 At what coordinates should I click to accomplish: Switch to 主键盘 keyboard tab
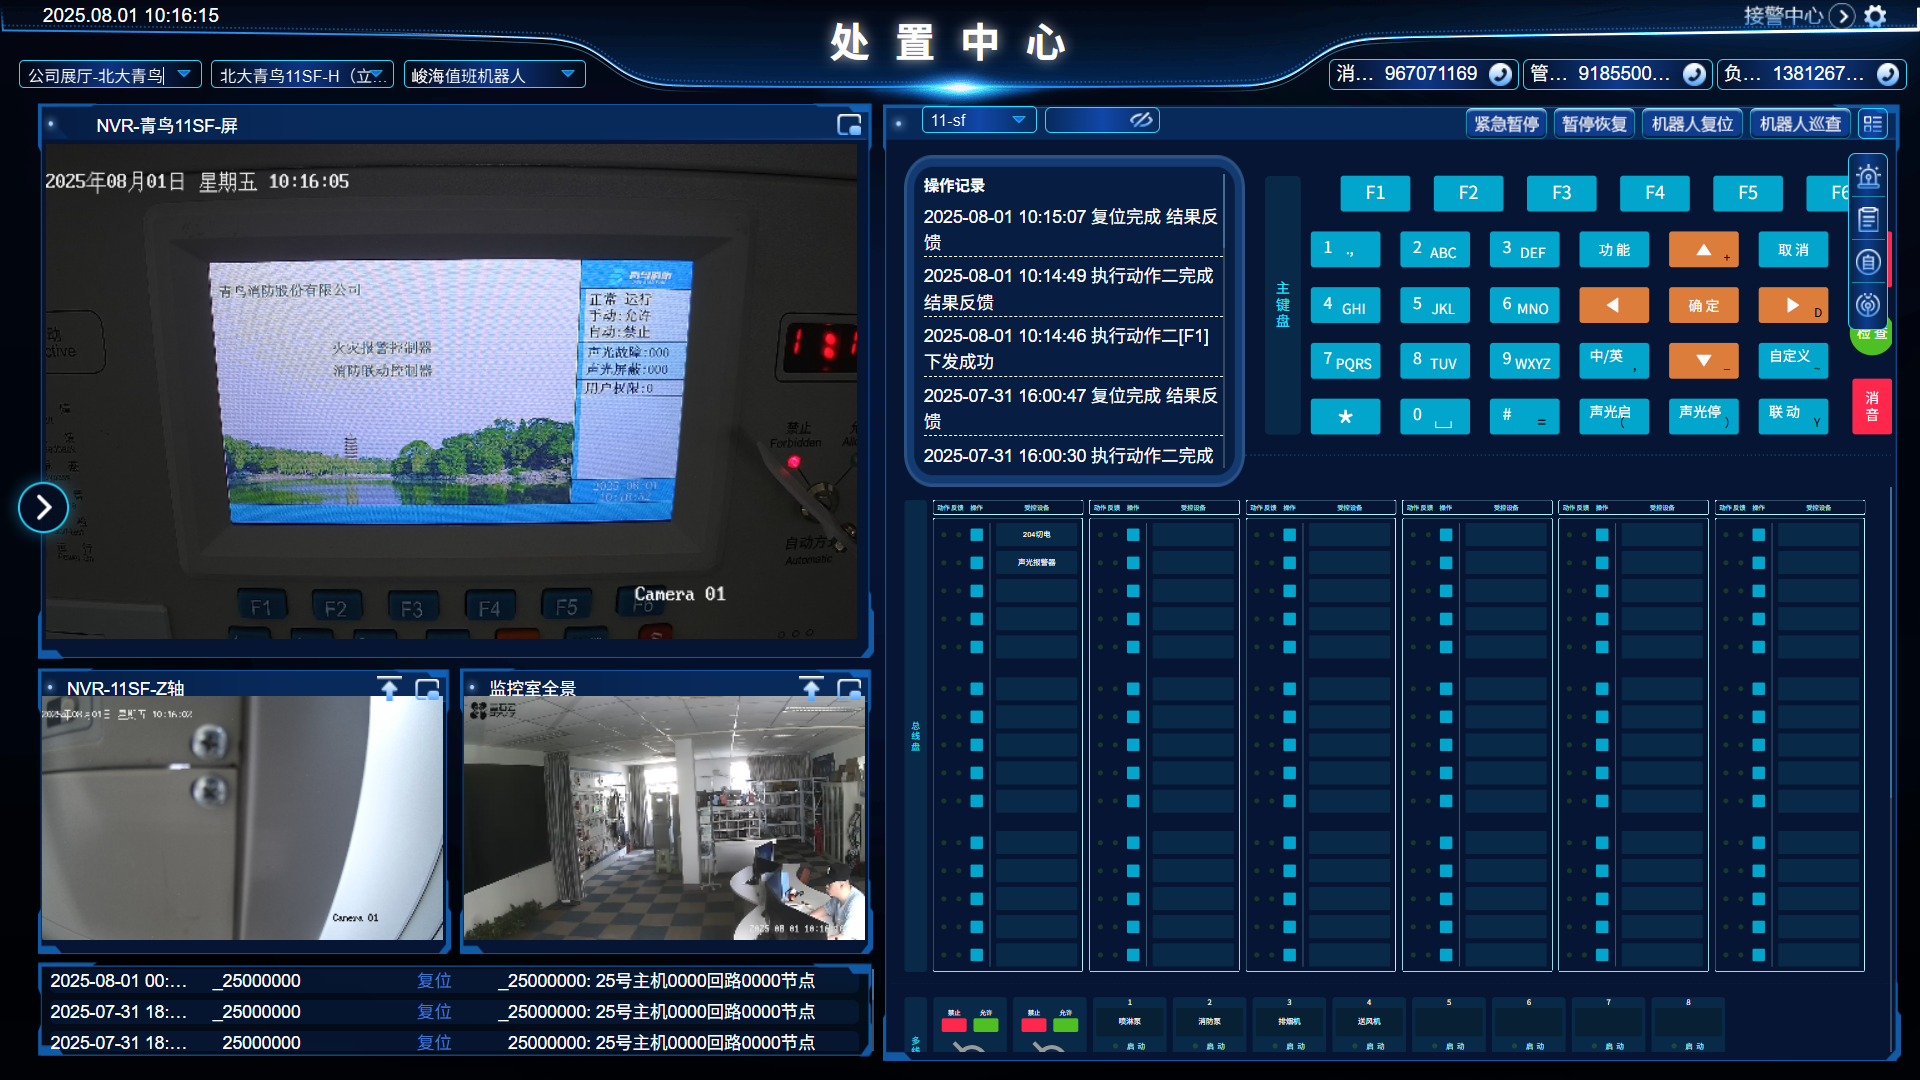pyautogui.click(x=1282, y=305)
